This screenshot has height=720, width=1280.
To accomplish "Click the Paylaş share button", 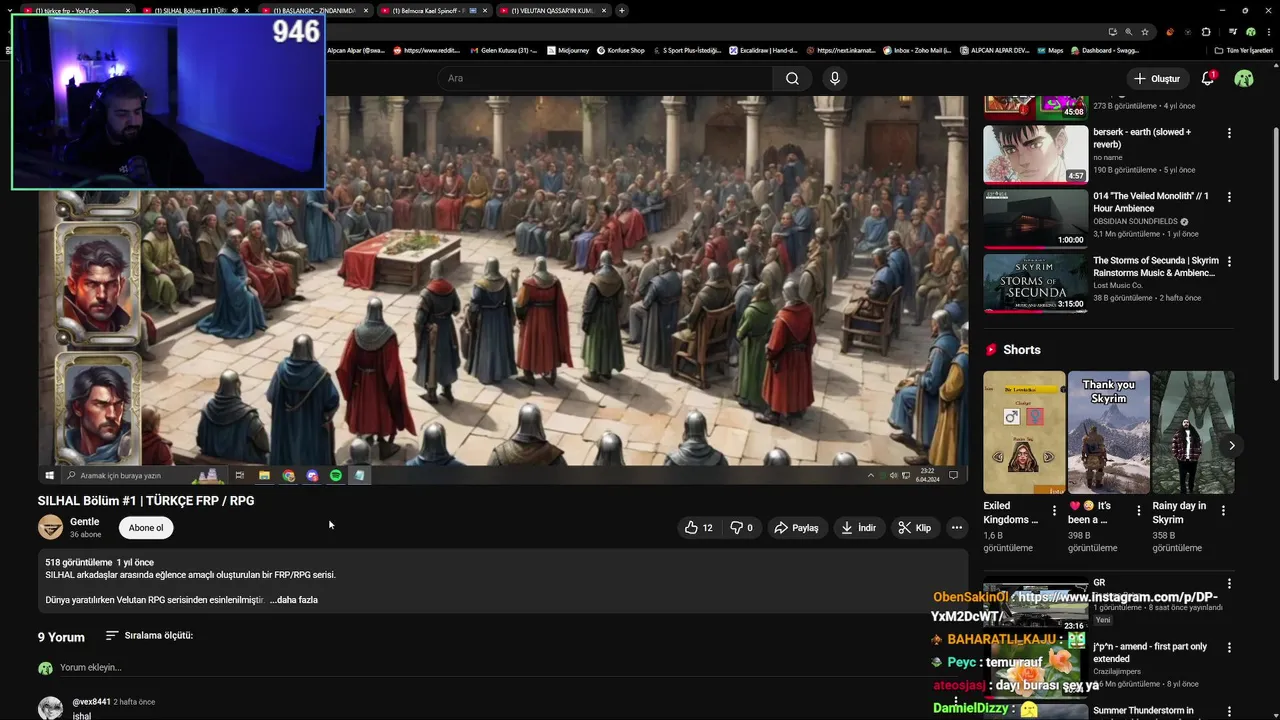I will pyautogui.click(x=797, y=528).
